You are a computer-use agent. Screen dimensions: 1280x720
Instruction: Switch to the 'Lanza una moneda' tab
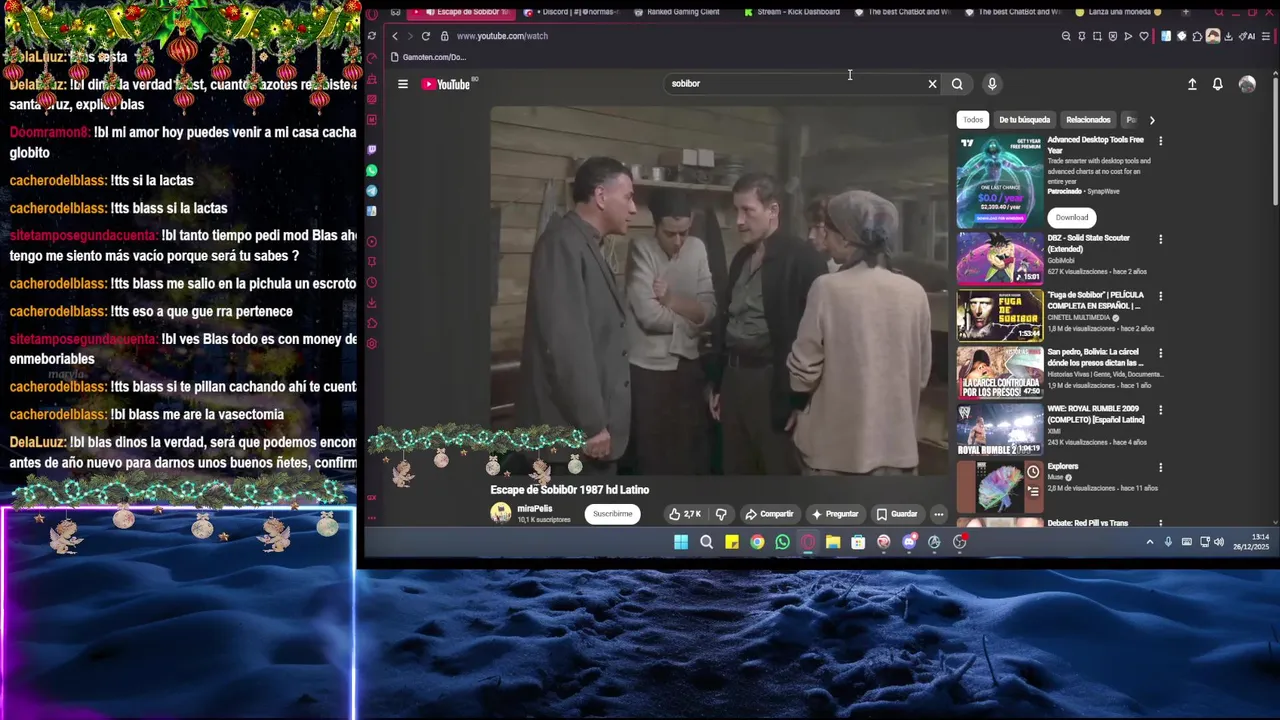[x=1120, y=12]
